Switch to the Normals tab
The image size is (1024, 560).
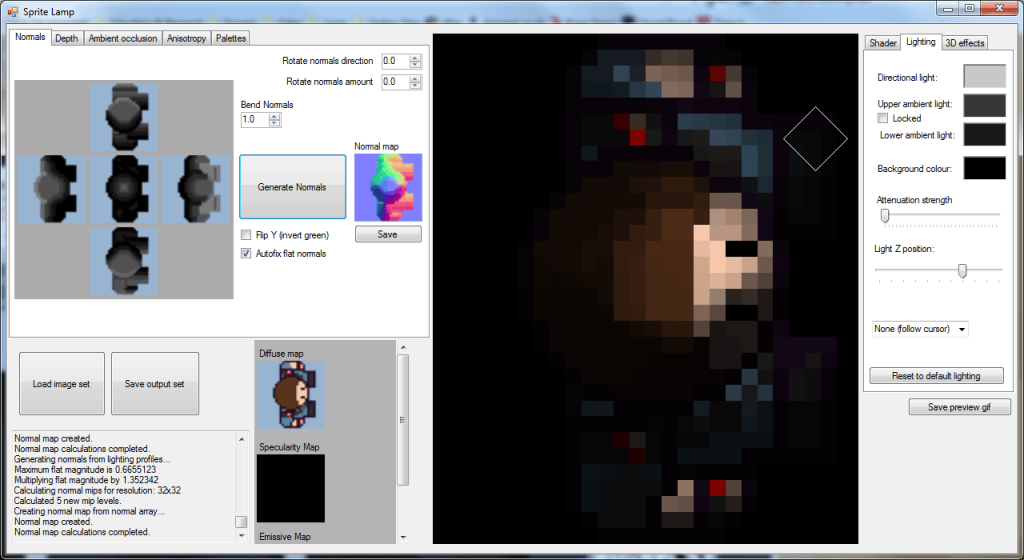[30, 37]
